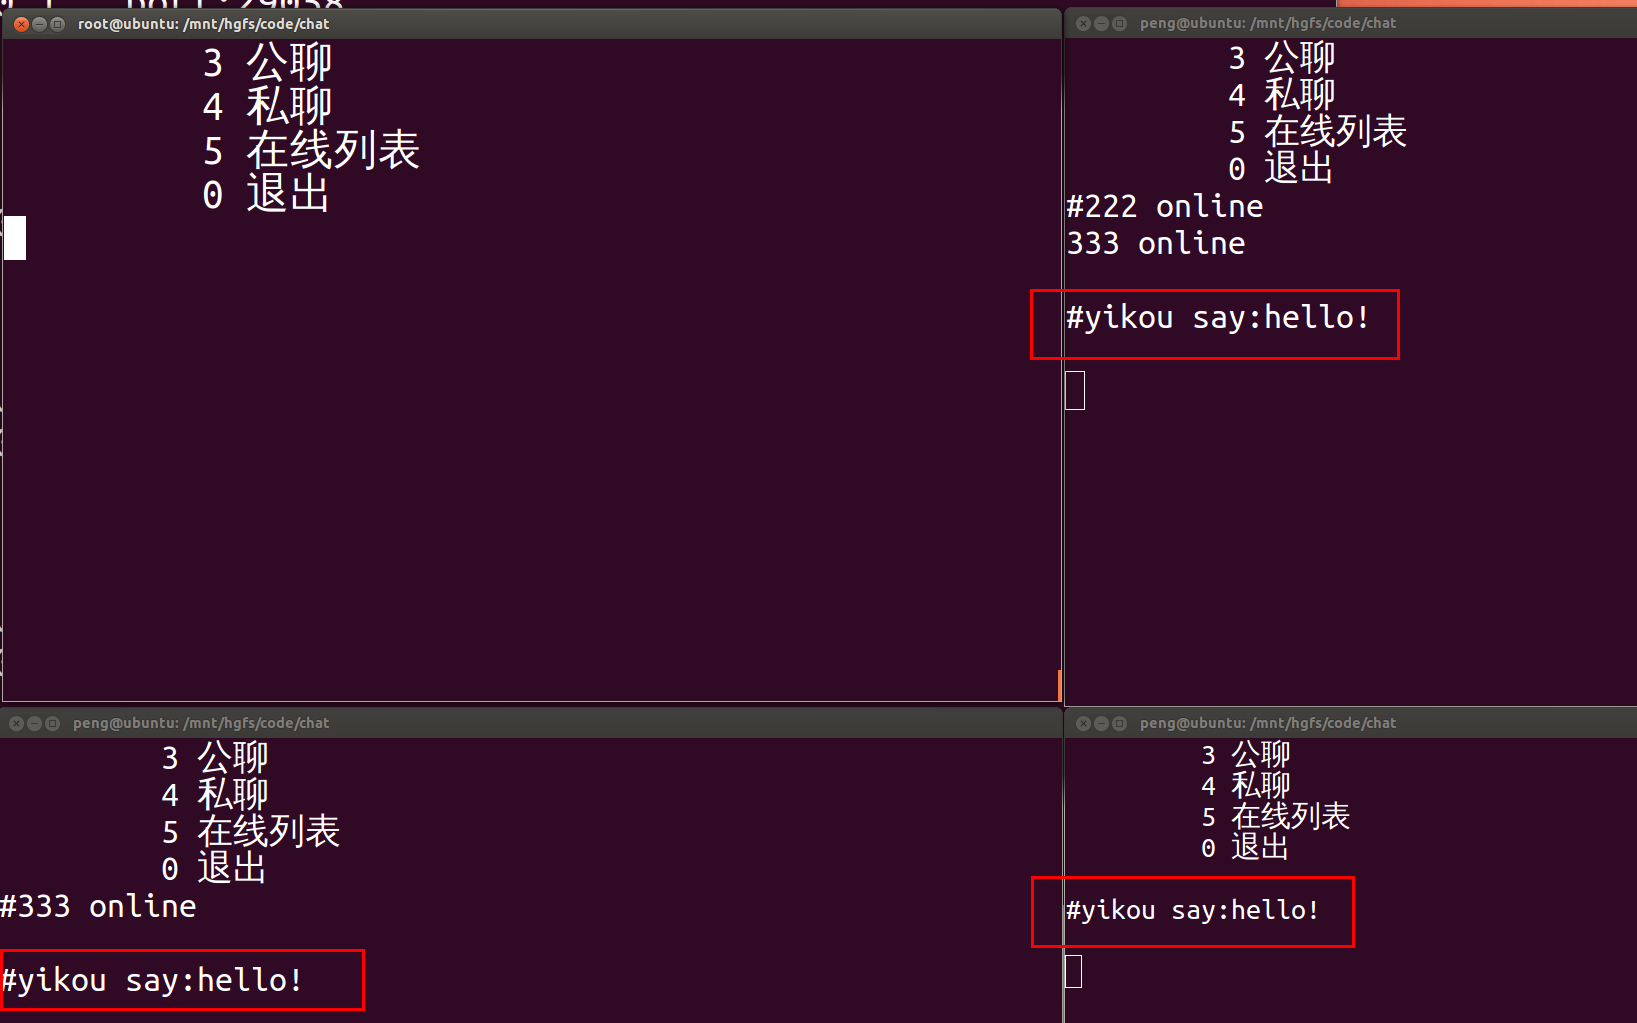
Task: Click '#yikou say:hello!' in terminal with no online lines
Action: pos(1193,910)
